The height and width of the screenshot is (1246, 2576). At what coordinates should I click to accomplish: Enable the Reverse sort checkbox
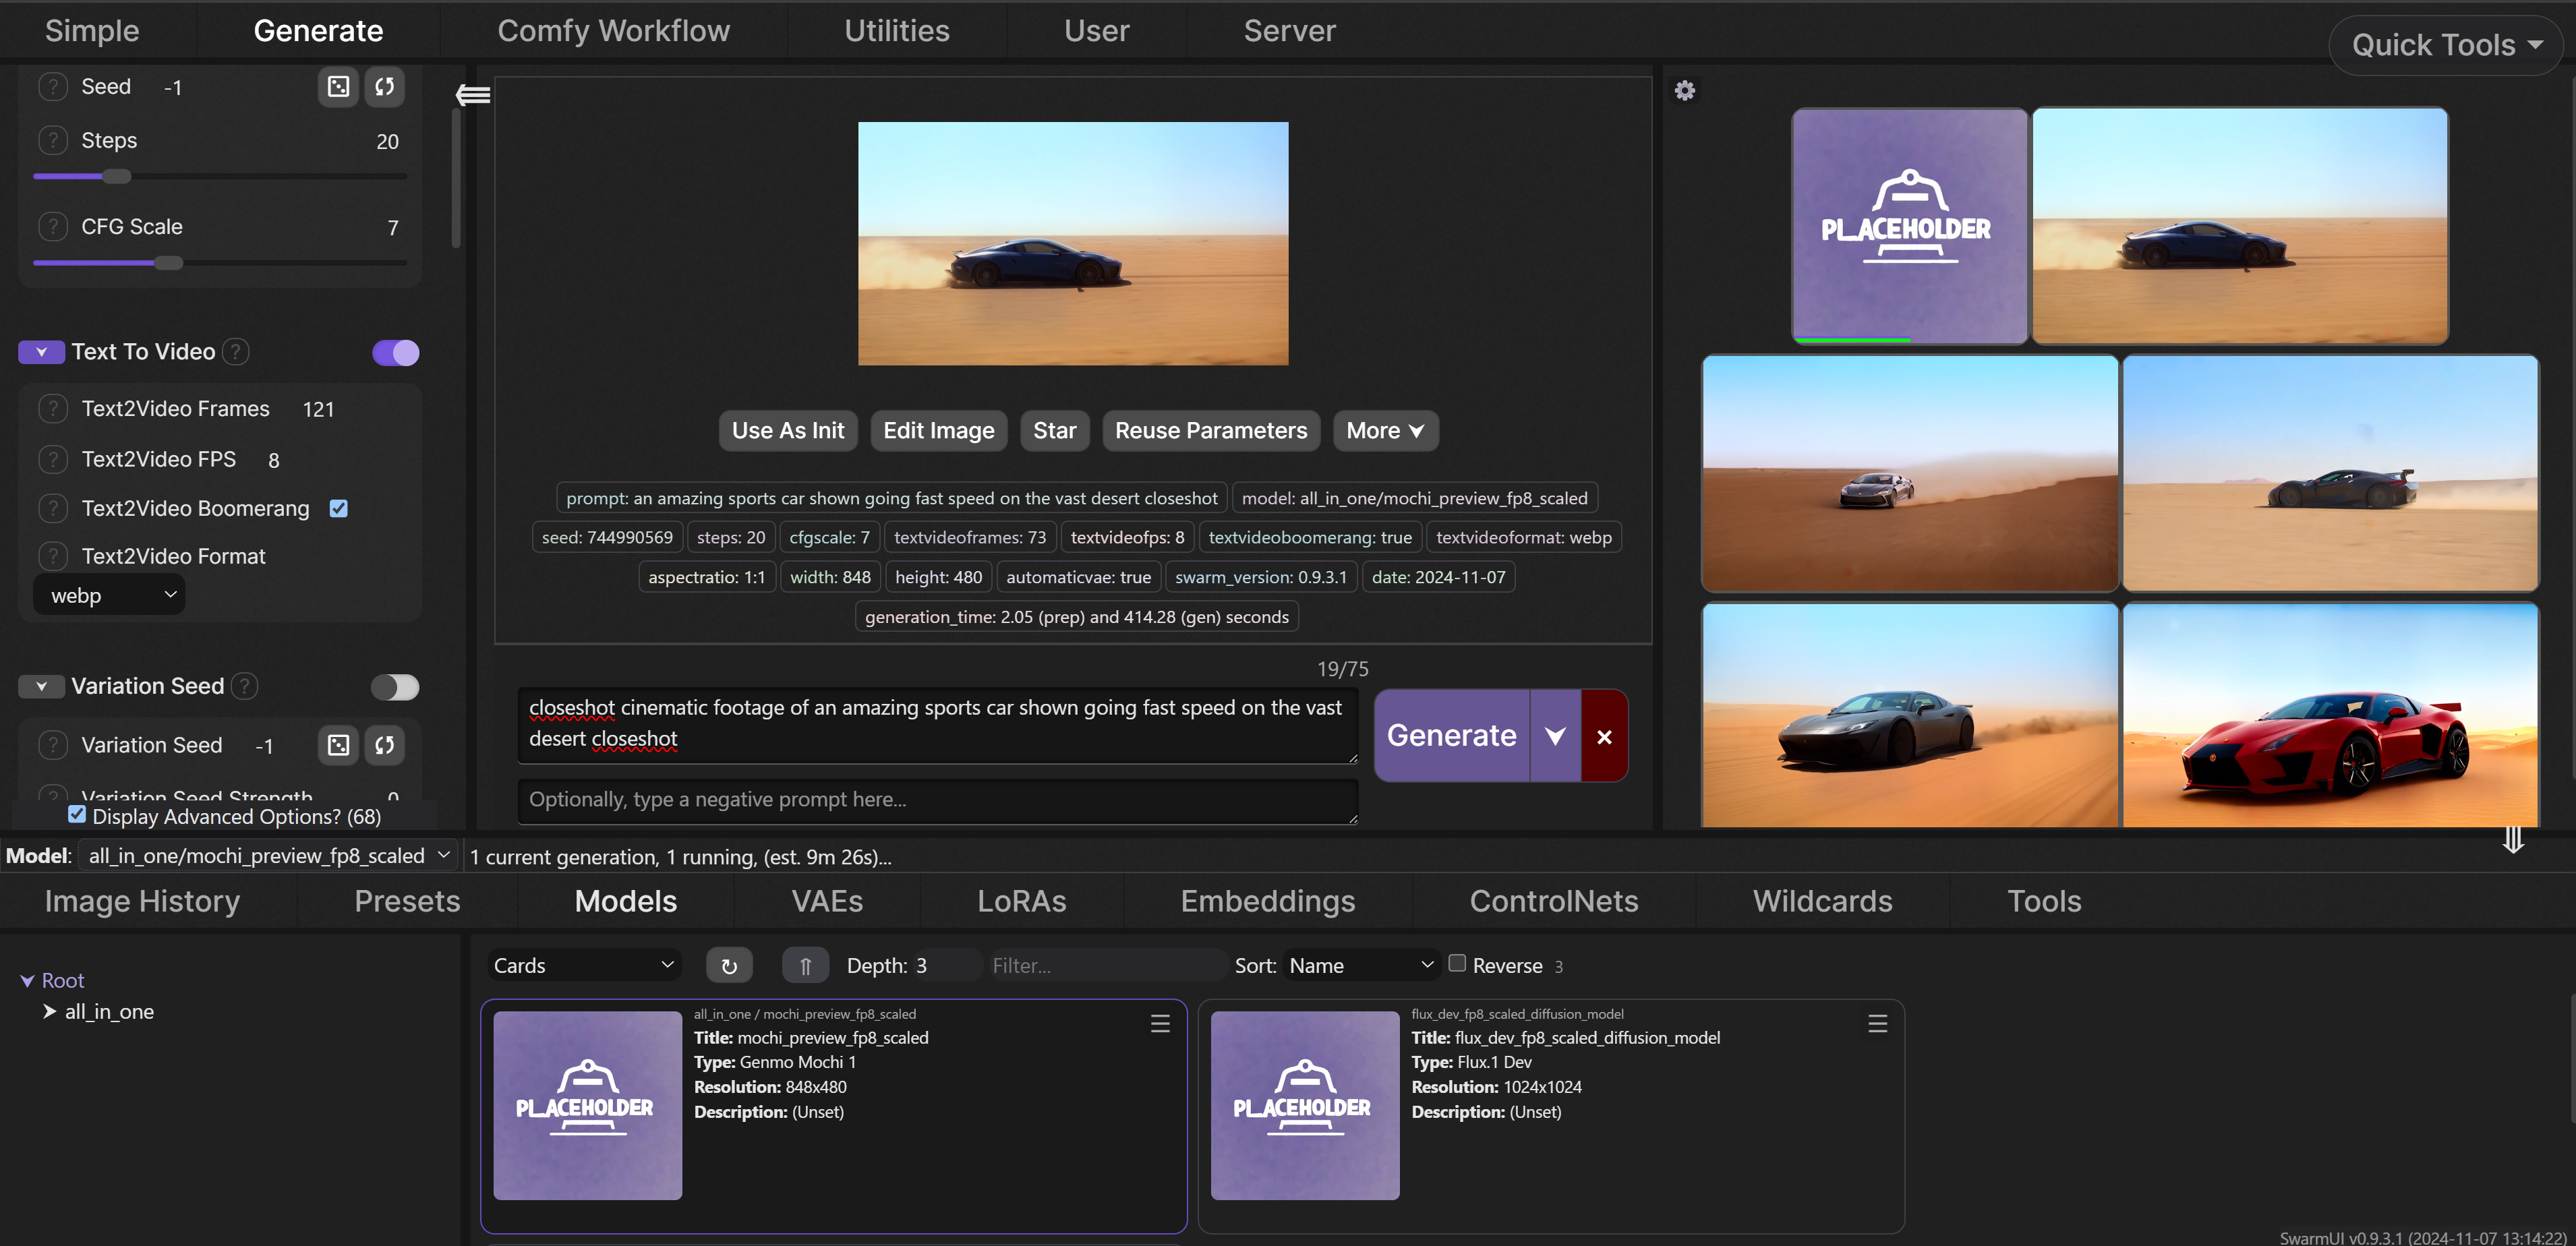click(1456, 963)
